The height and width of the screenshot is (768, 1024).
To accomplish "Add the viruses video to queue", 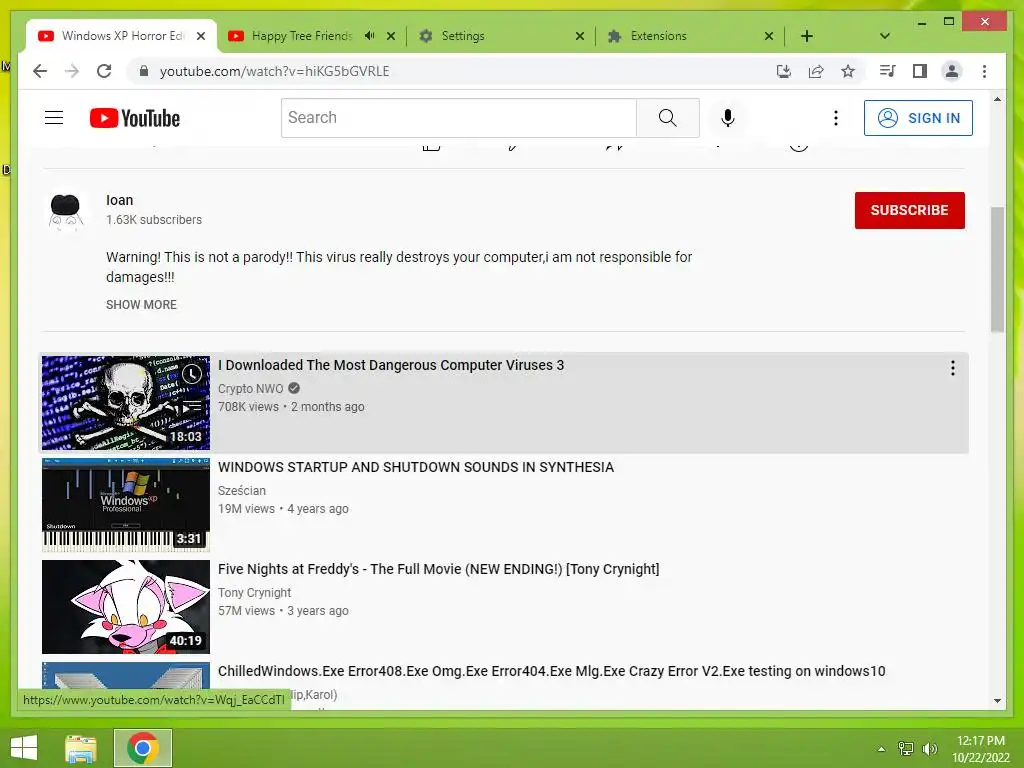I will click(x=191, y=408).
